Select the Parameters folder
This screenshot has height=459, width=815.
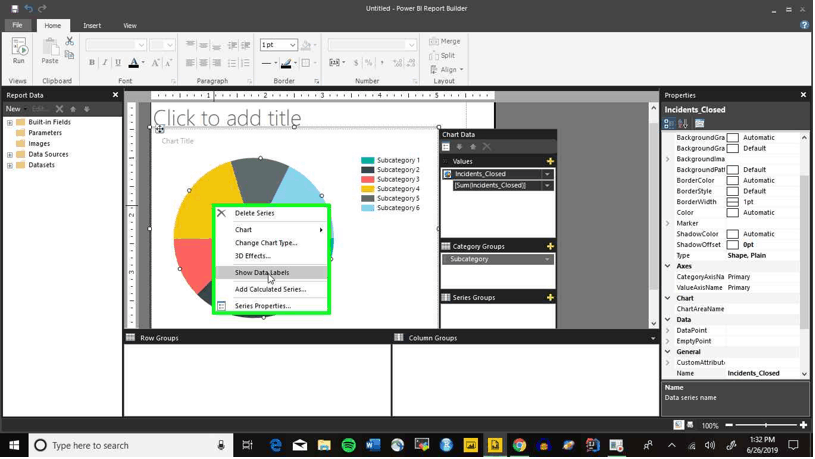pyautogui.click(x=39, y=133)
